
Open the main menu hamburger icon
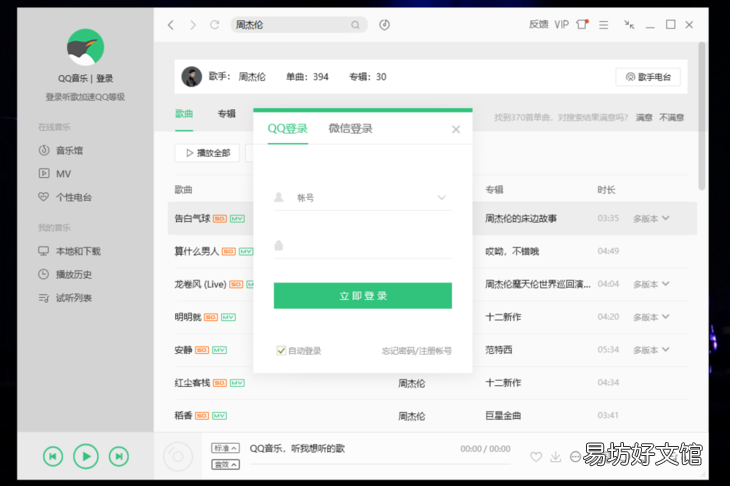click(603, 25)
